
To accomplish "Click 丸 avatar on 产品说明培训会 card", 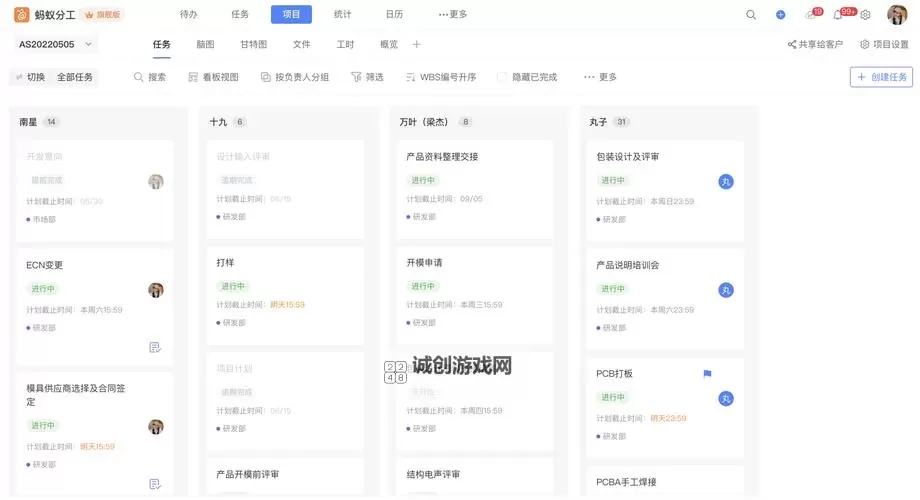I will [x=726, y=290].
